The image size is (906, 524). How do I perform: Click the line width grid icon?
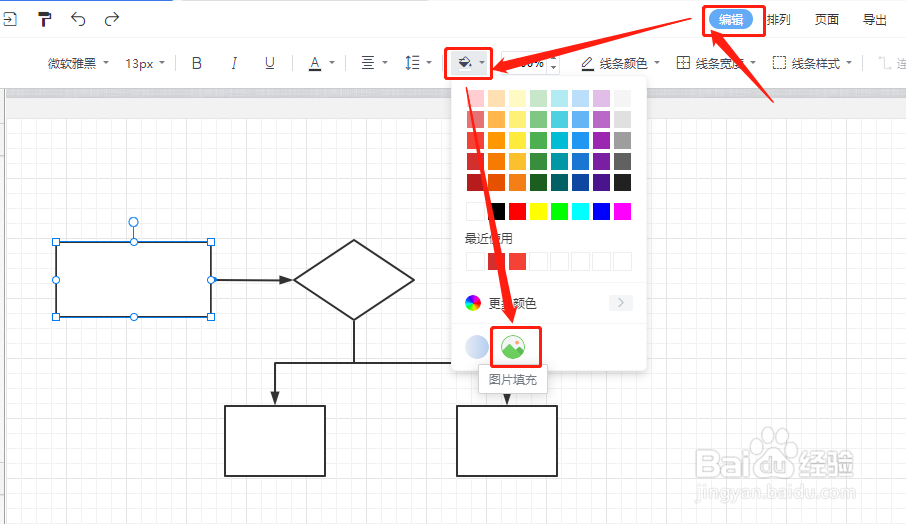pyautogui.click(x=683, y=62)
